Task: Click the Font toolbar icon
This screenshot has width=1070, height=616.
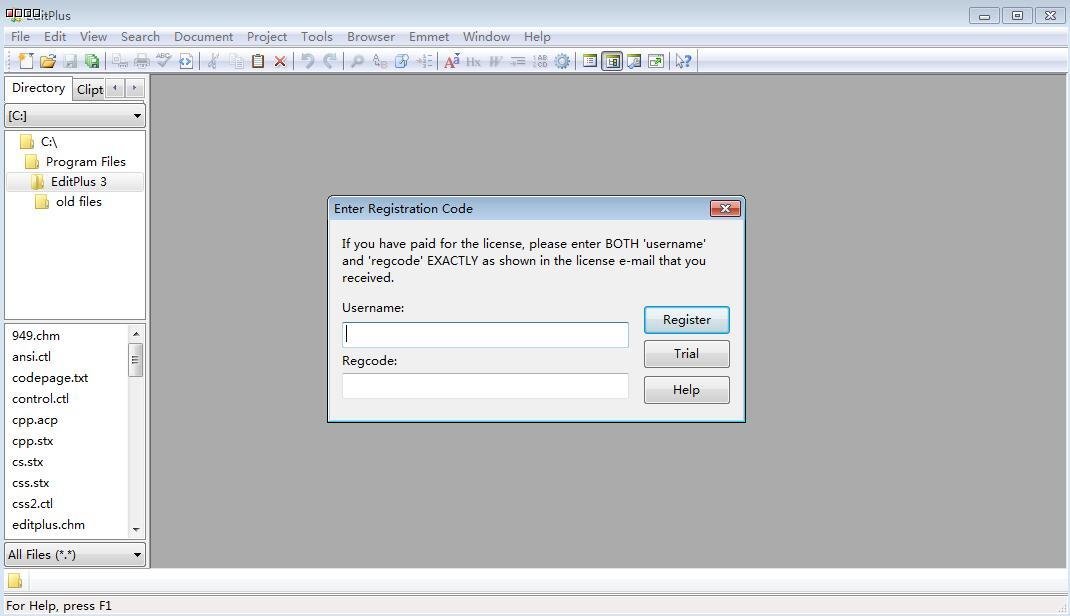Action: pyautogui.click(x=452, y=61)
